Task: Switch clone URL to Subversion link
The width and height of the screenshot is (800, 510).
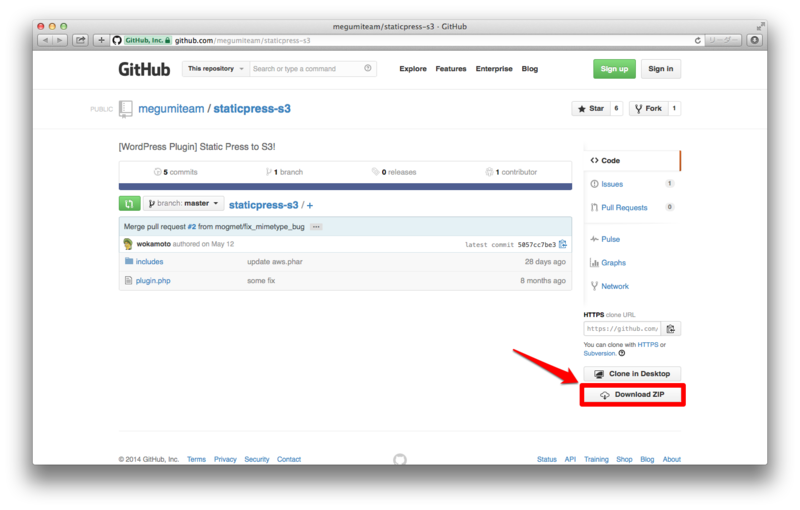Action: tap(599, 353)
